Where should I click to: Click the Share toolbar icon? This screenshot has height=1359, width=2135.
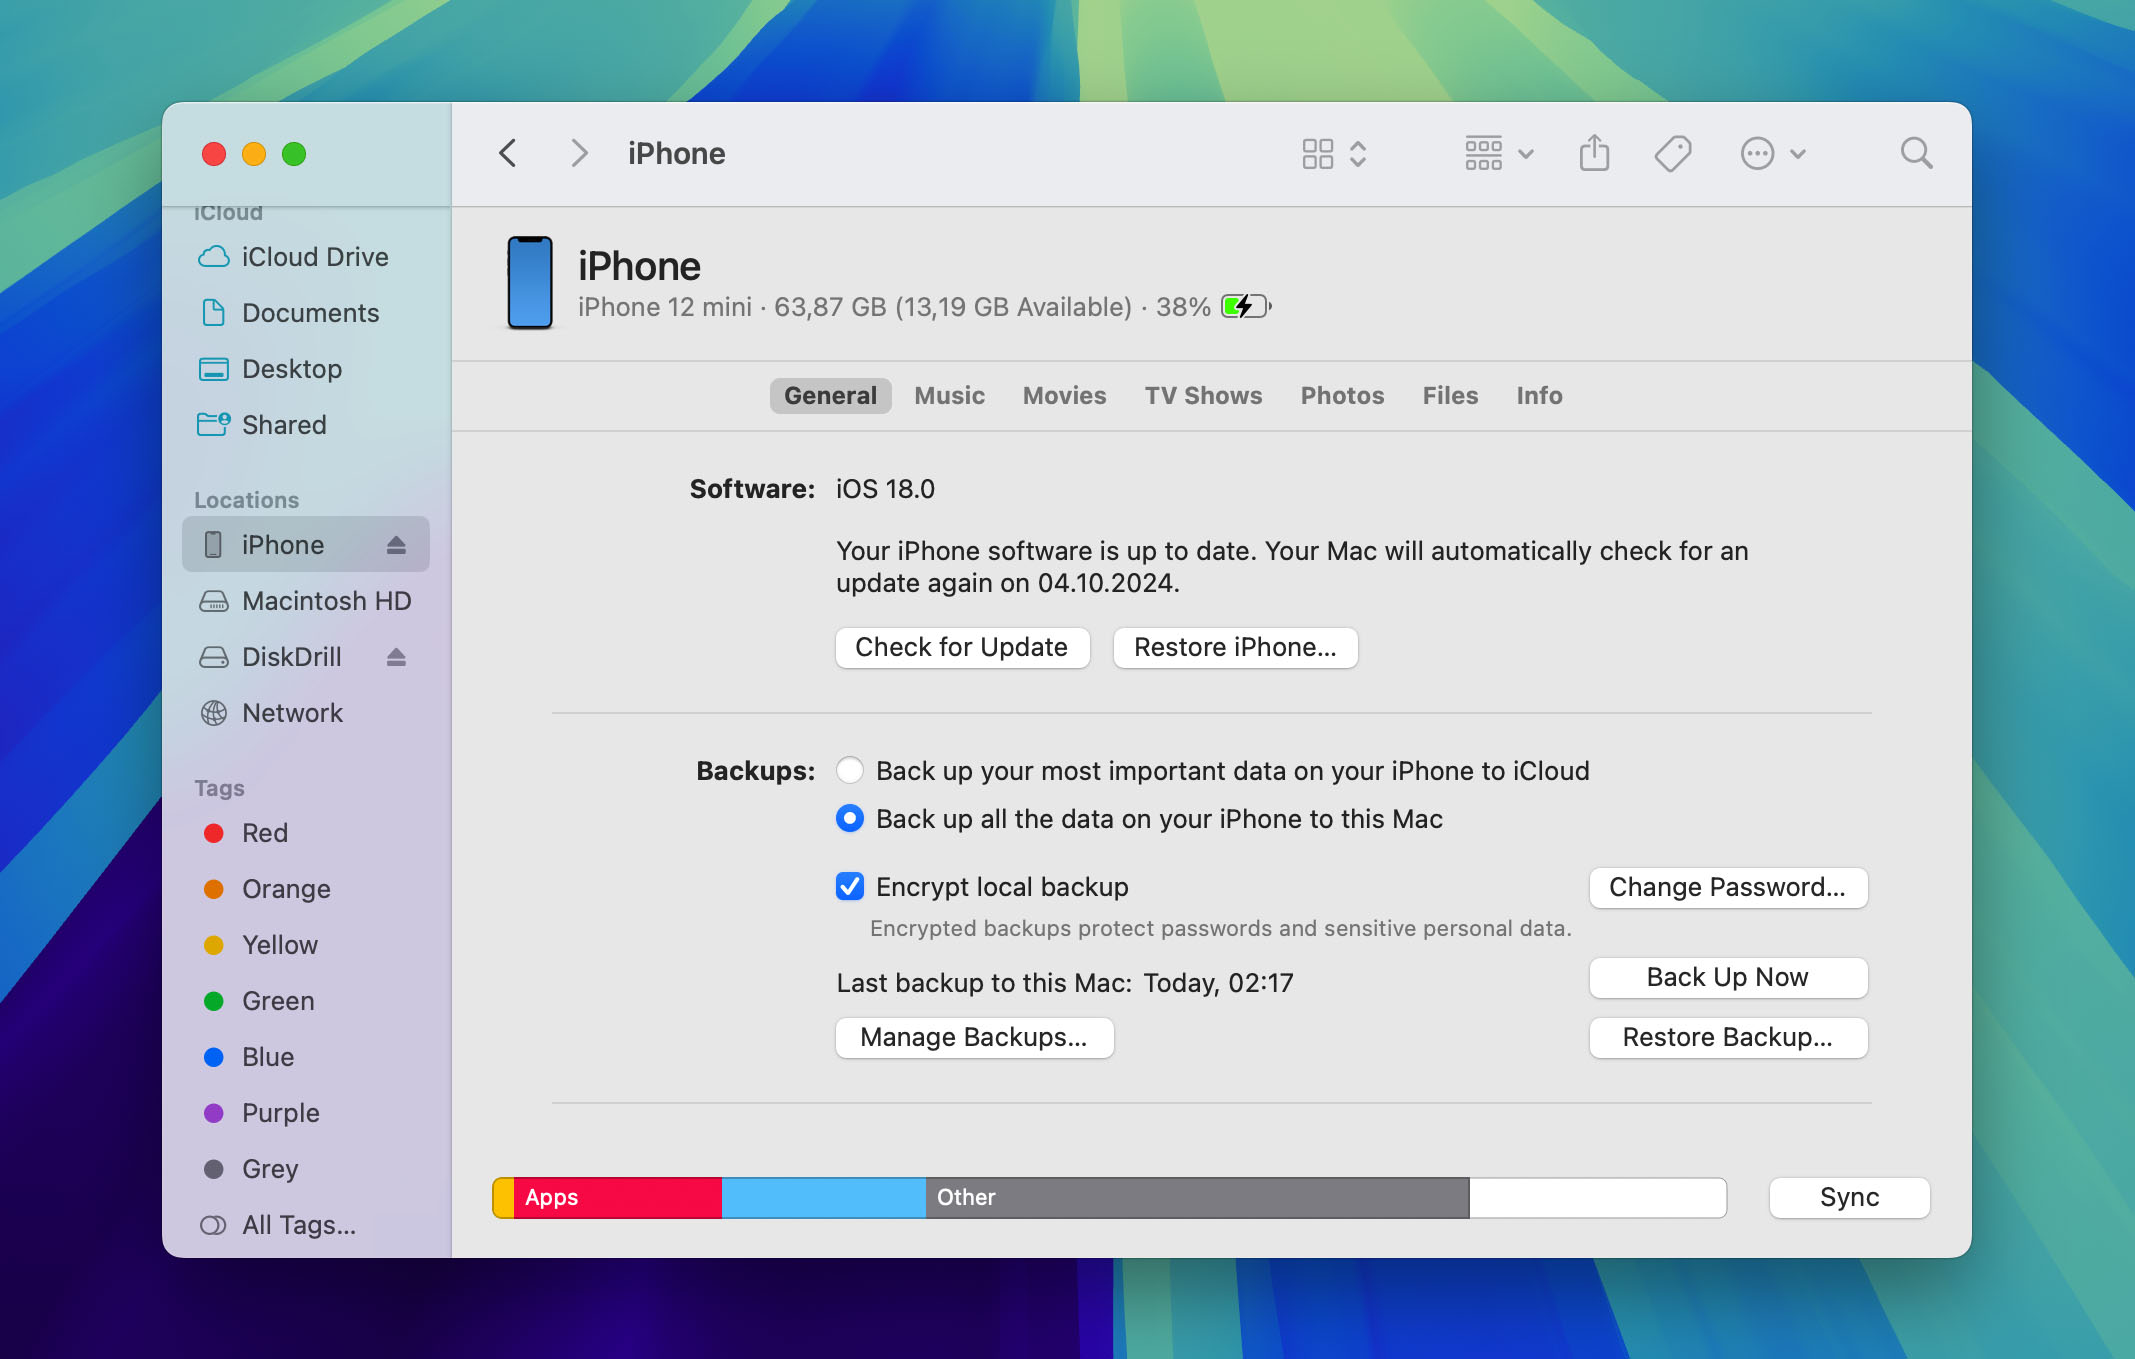click(1594, 154)
